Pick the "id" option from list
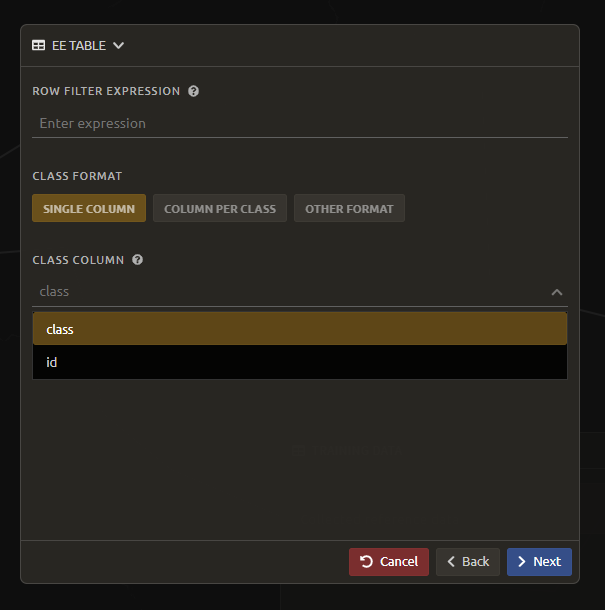Screen dimensions: 605x610 tap(300, 362)
